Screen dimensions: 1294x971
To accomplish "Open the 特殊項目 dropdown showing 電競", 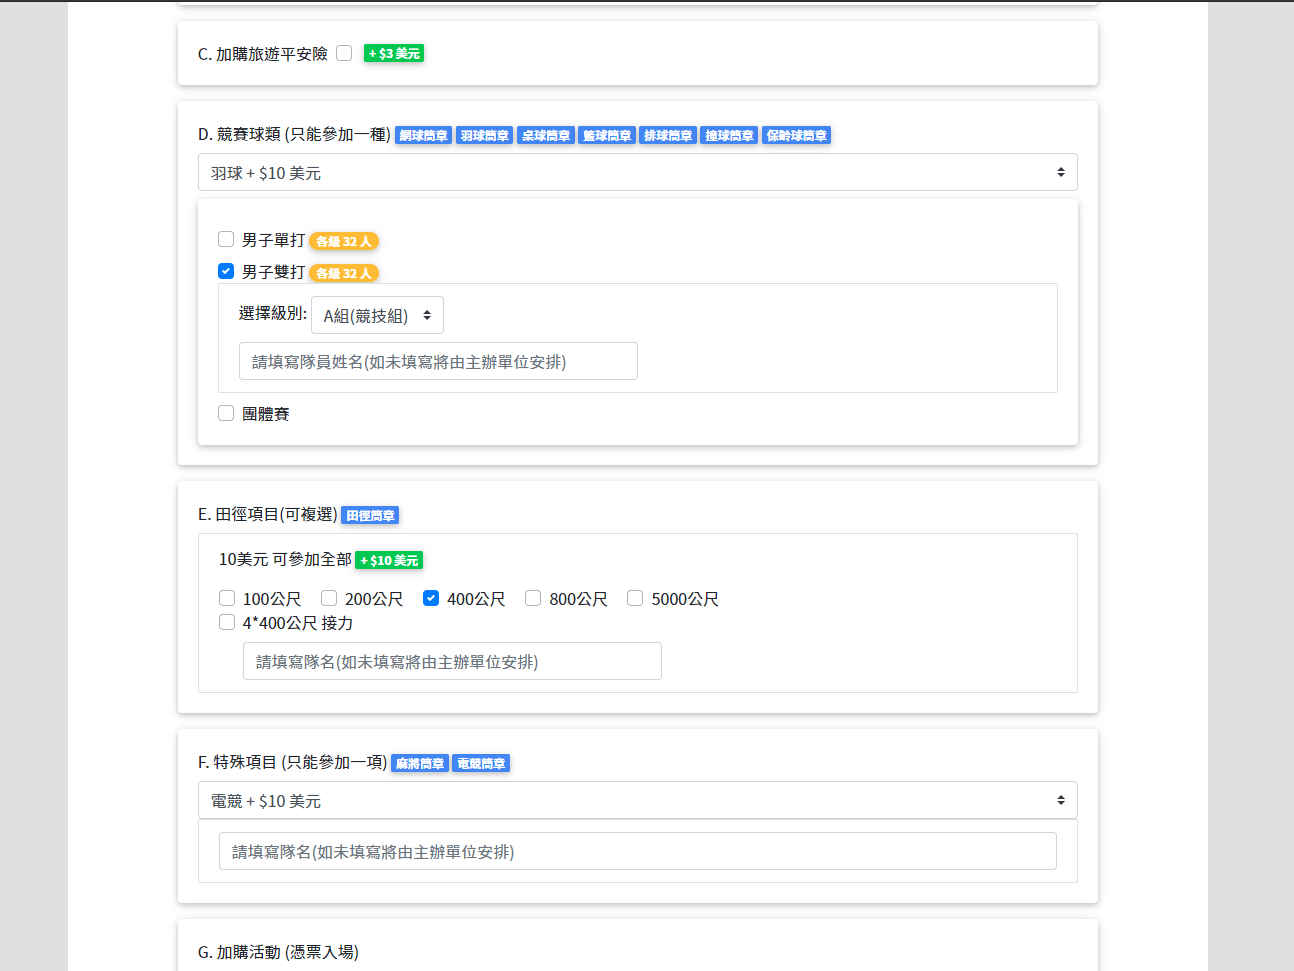I will 639,800.
